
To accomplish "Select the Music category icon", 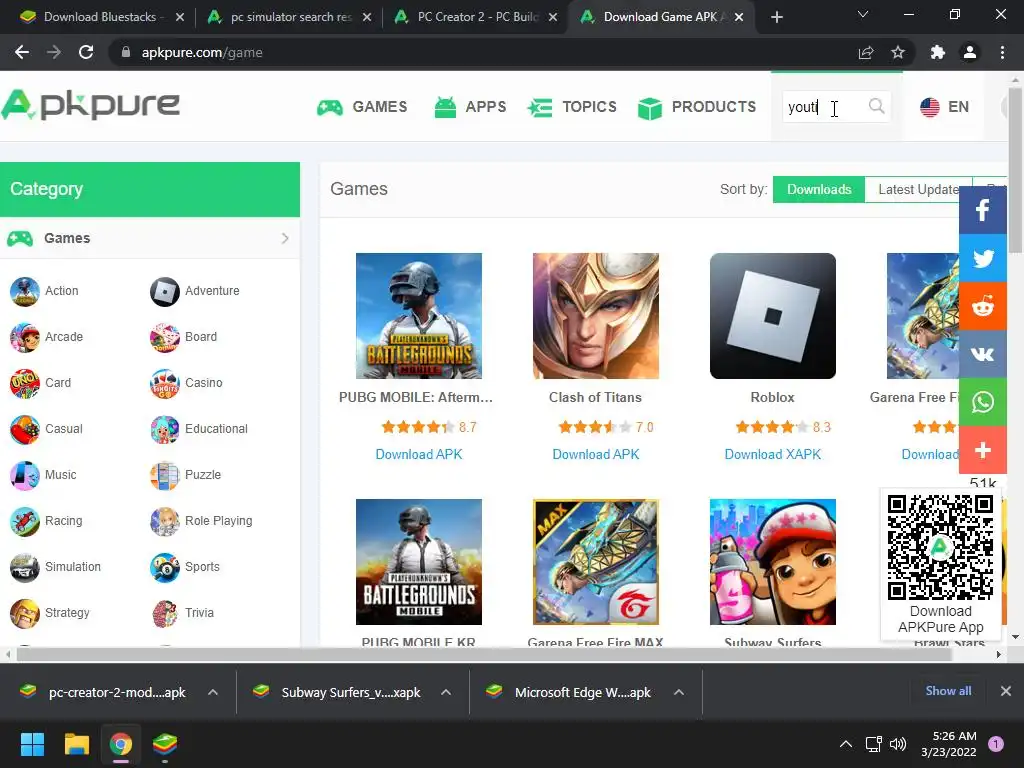I will 25,475.
